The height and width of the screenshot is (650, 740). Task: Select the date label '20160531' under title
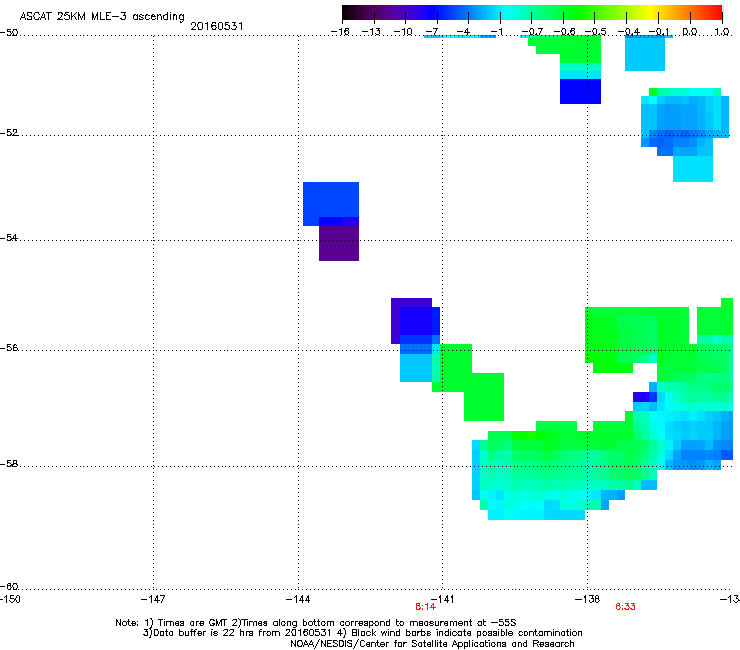pyautogui.click(x=217, y=26)
